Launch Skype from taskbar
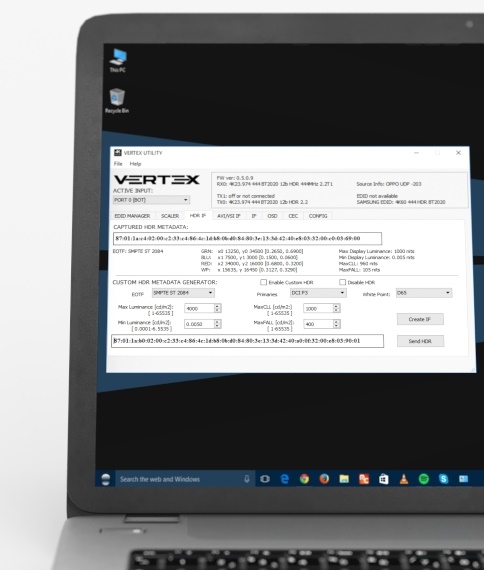Image resolution: width=484 pixels, height=570 pixels. point(444,479)
